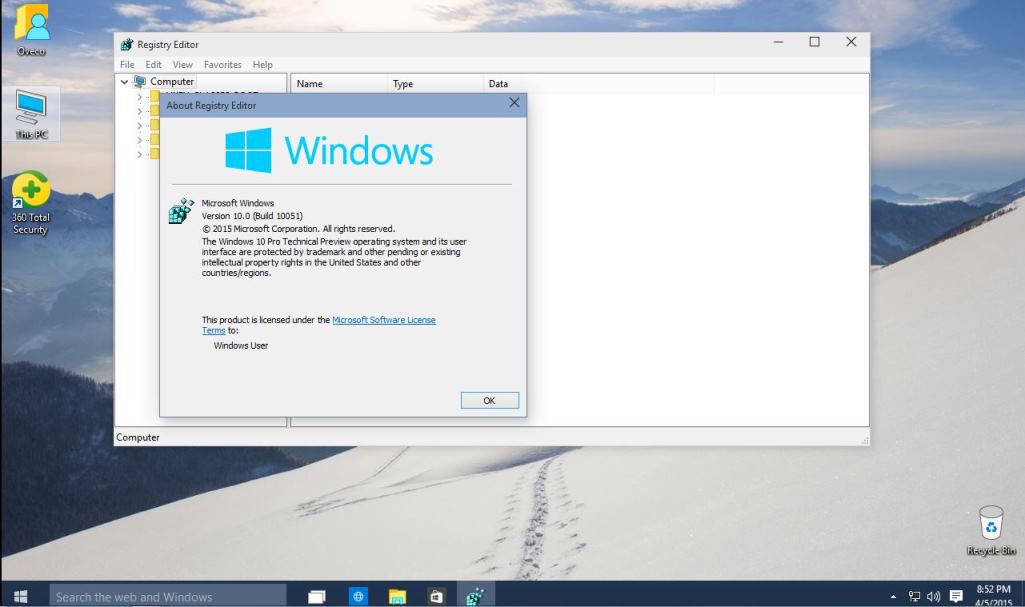This screenshot has height=607, width=1025.
Task: Click the Name column header
Action: 339,84
